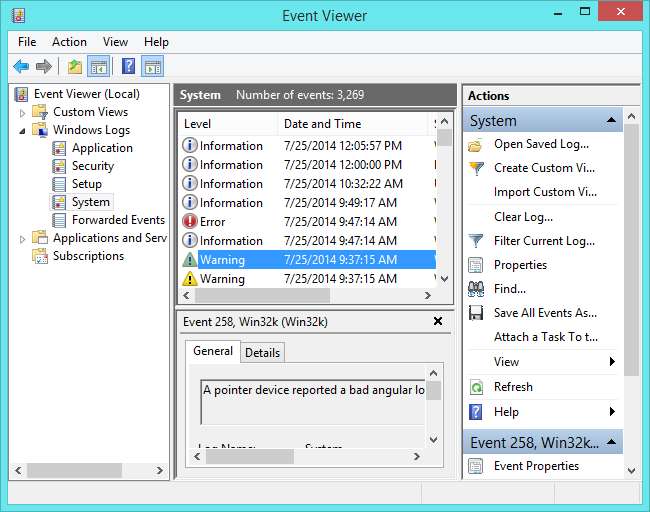Click the green Refresh icon

pos(477,387)
